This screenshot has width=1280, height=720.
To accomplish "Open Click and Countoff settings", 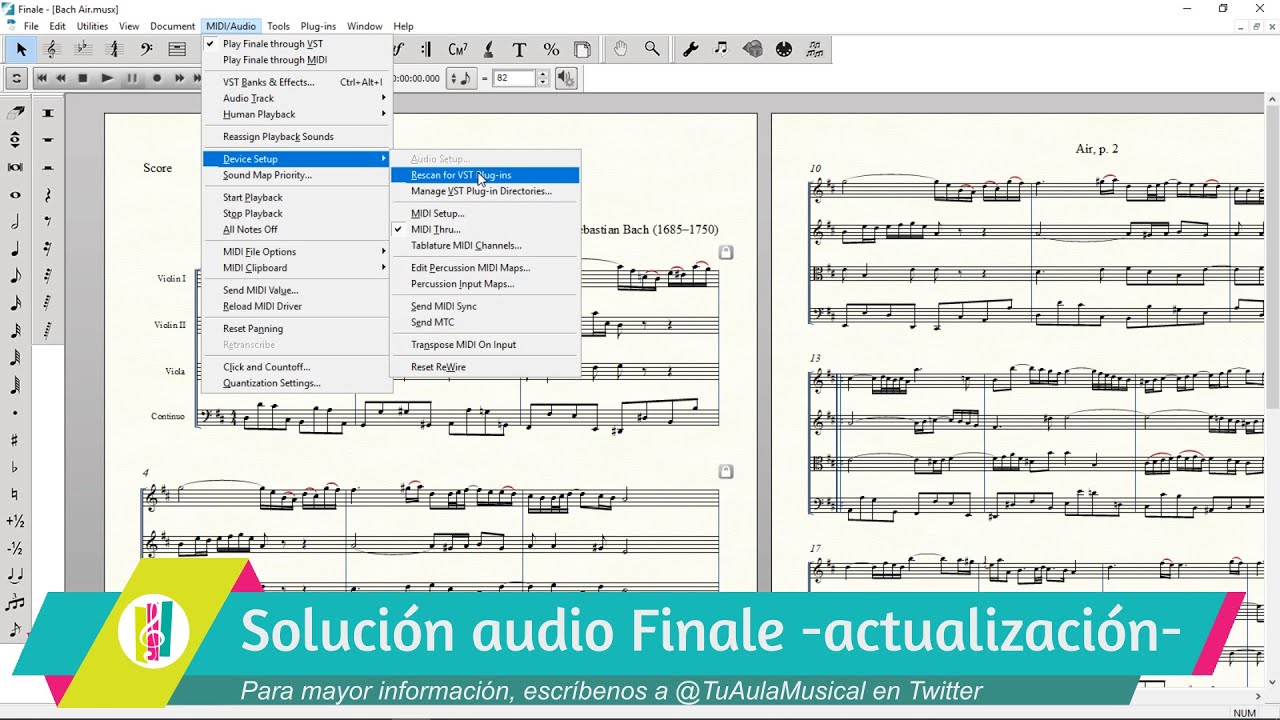I will [296, 367].
